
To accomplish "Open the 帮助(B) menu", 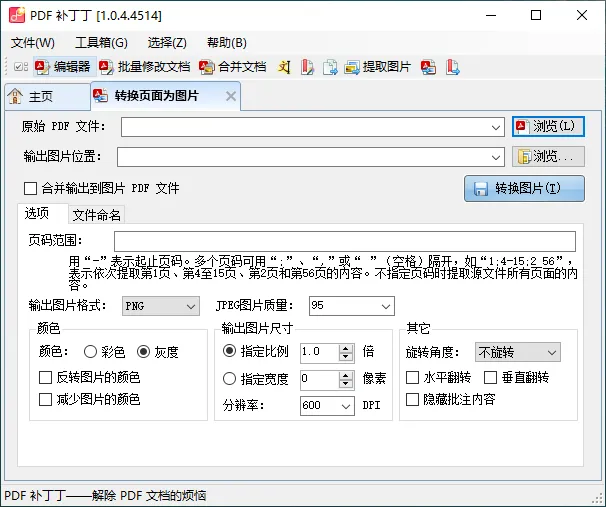I will 226,43.
